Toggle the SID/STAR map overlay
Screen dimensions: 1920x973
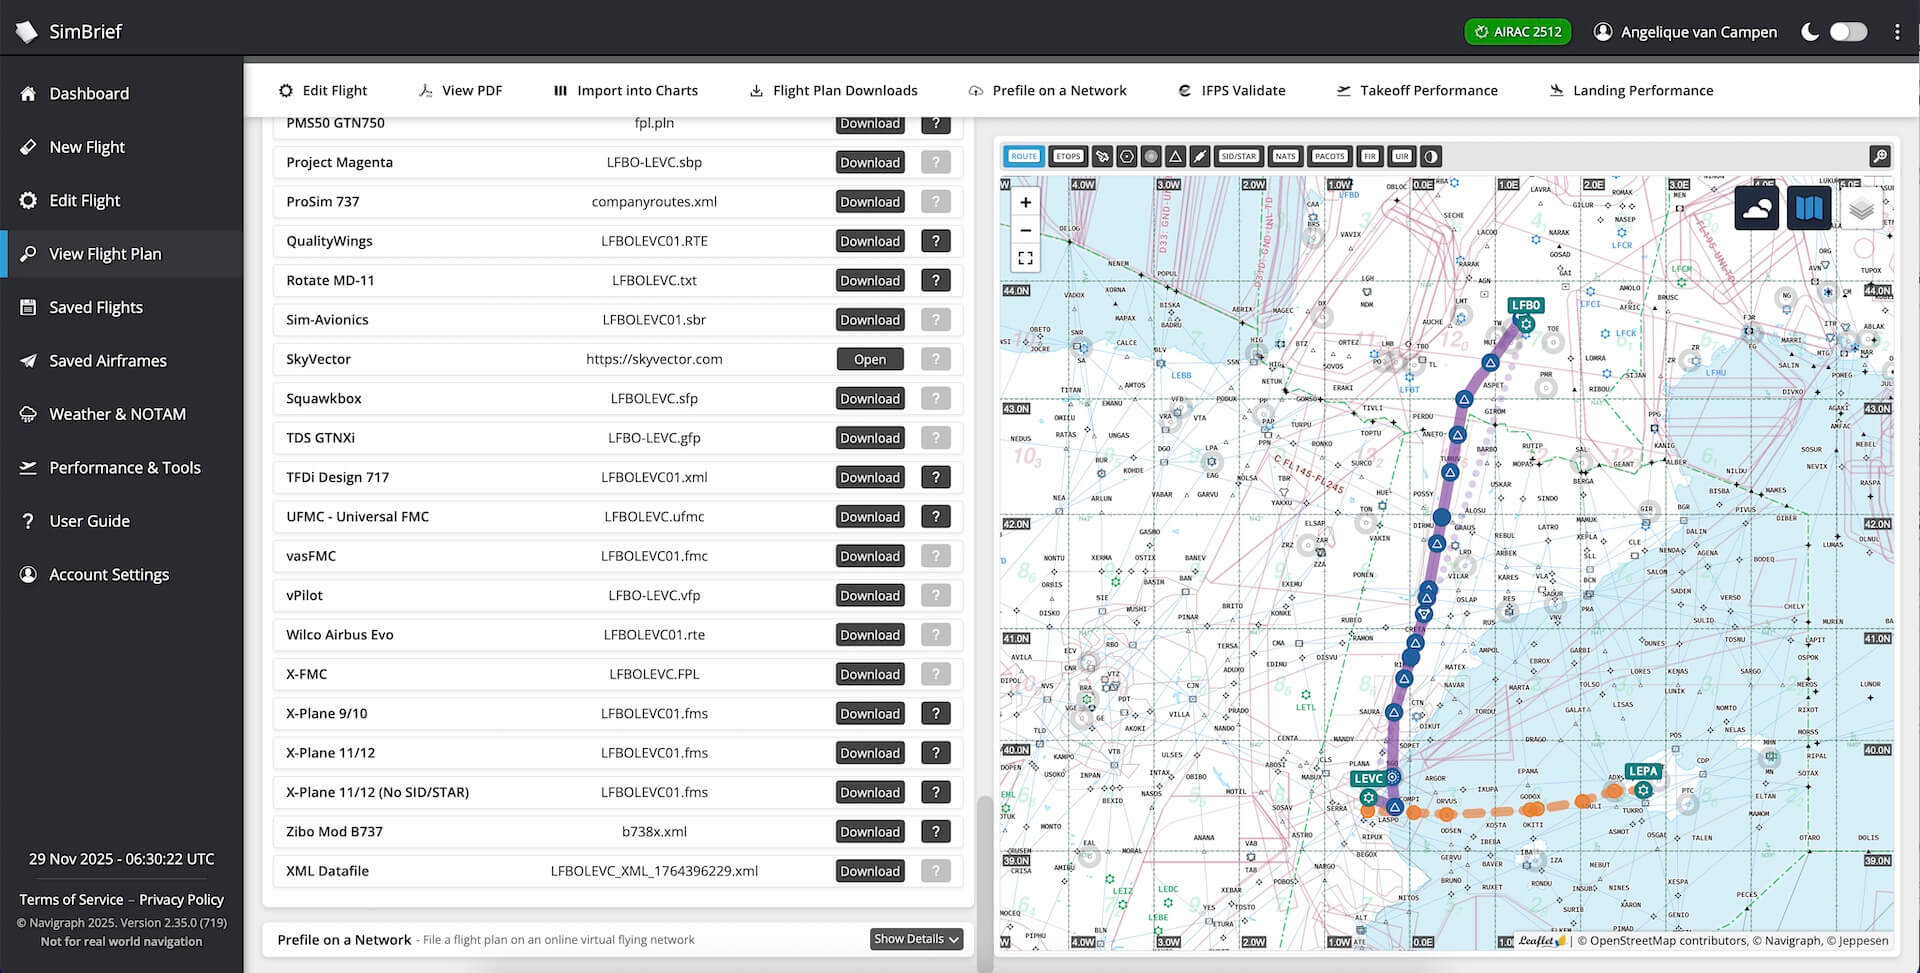(x=1238, y=156)
